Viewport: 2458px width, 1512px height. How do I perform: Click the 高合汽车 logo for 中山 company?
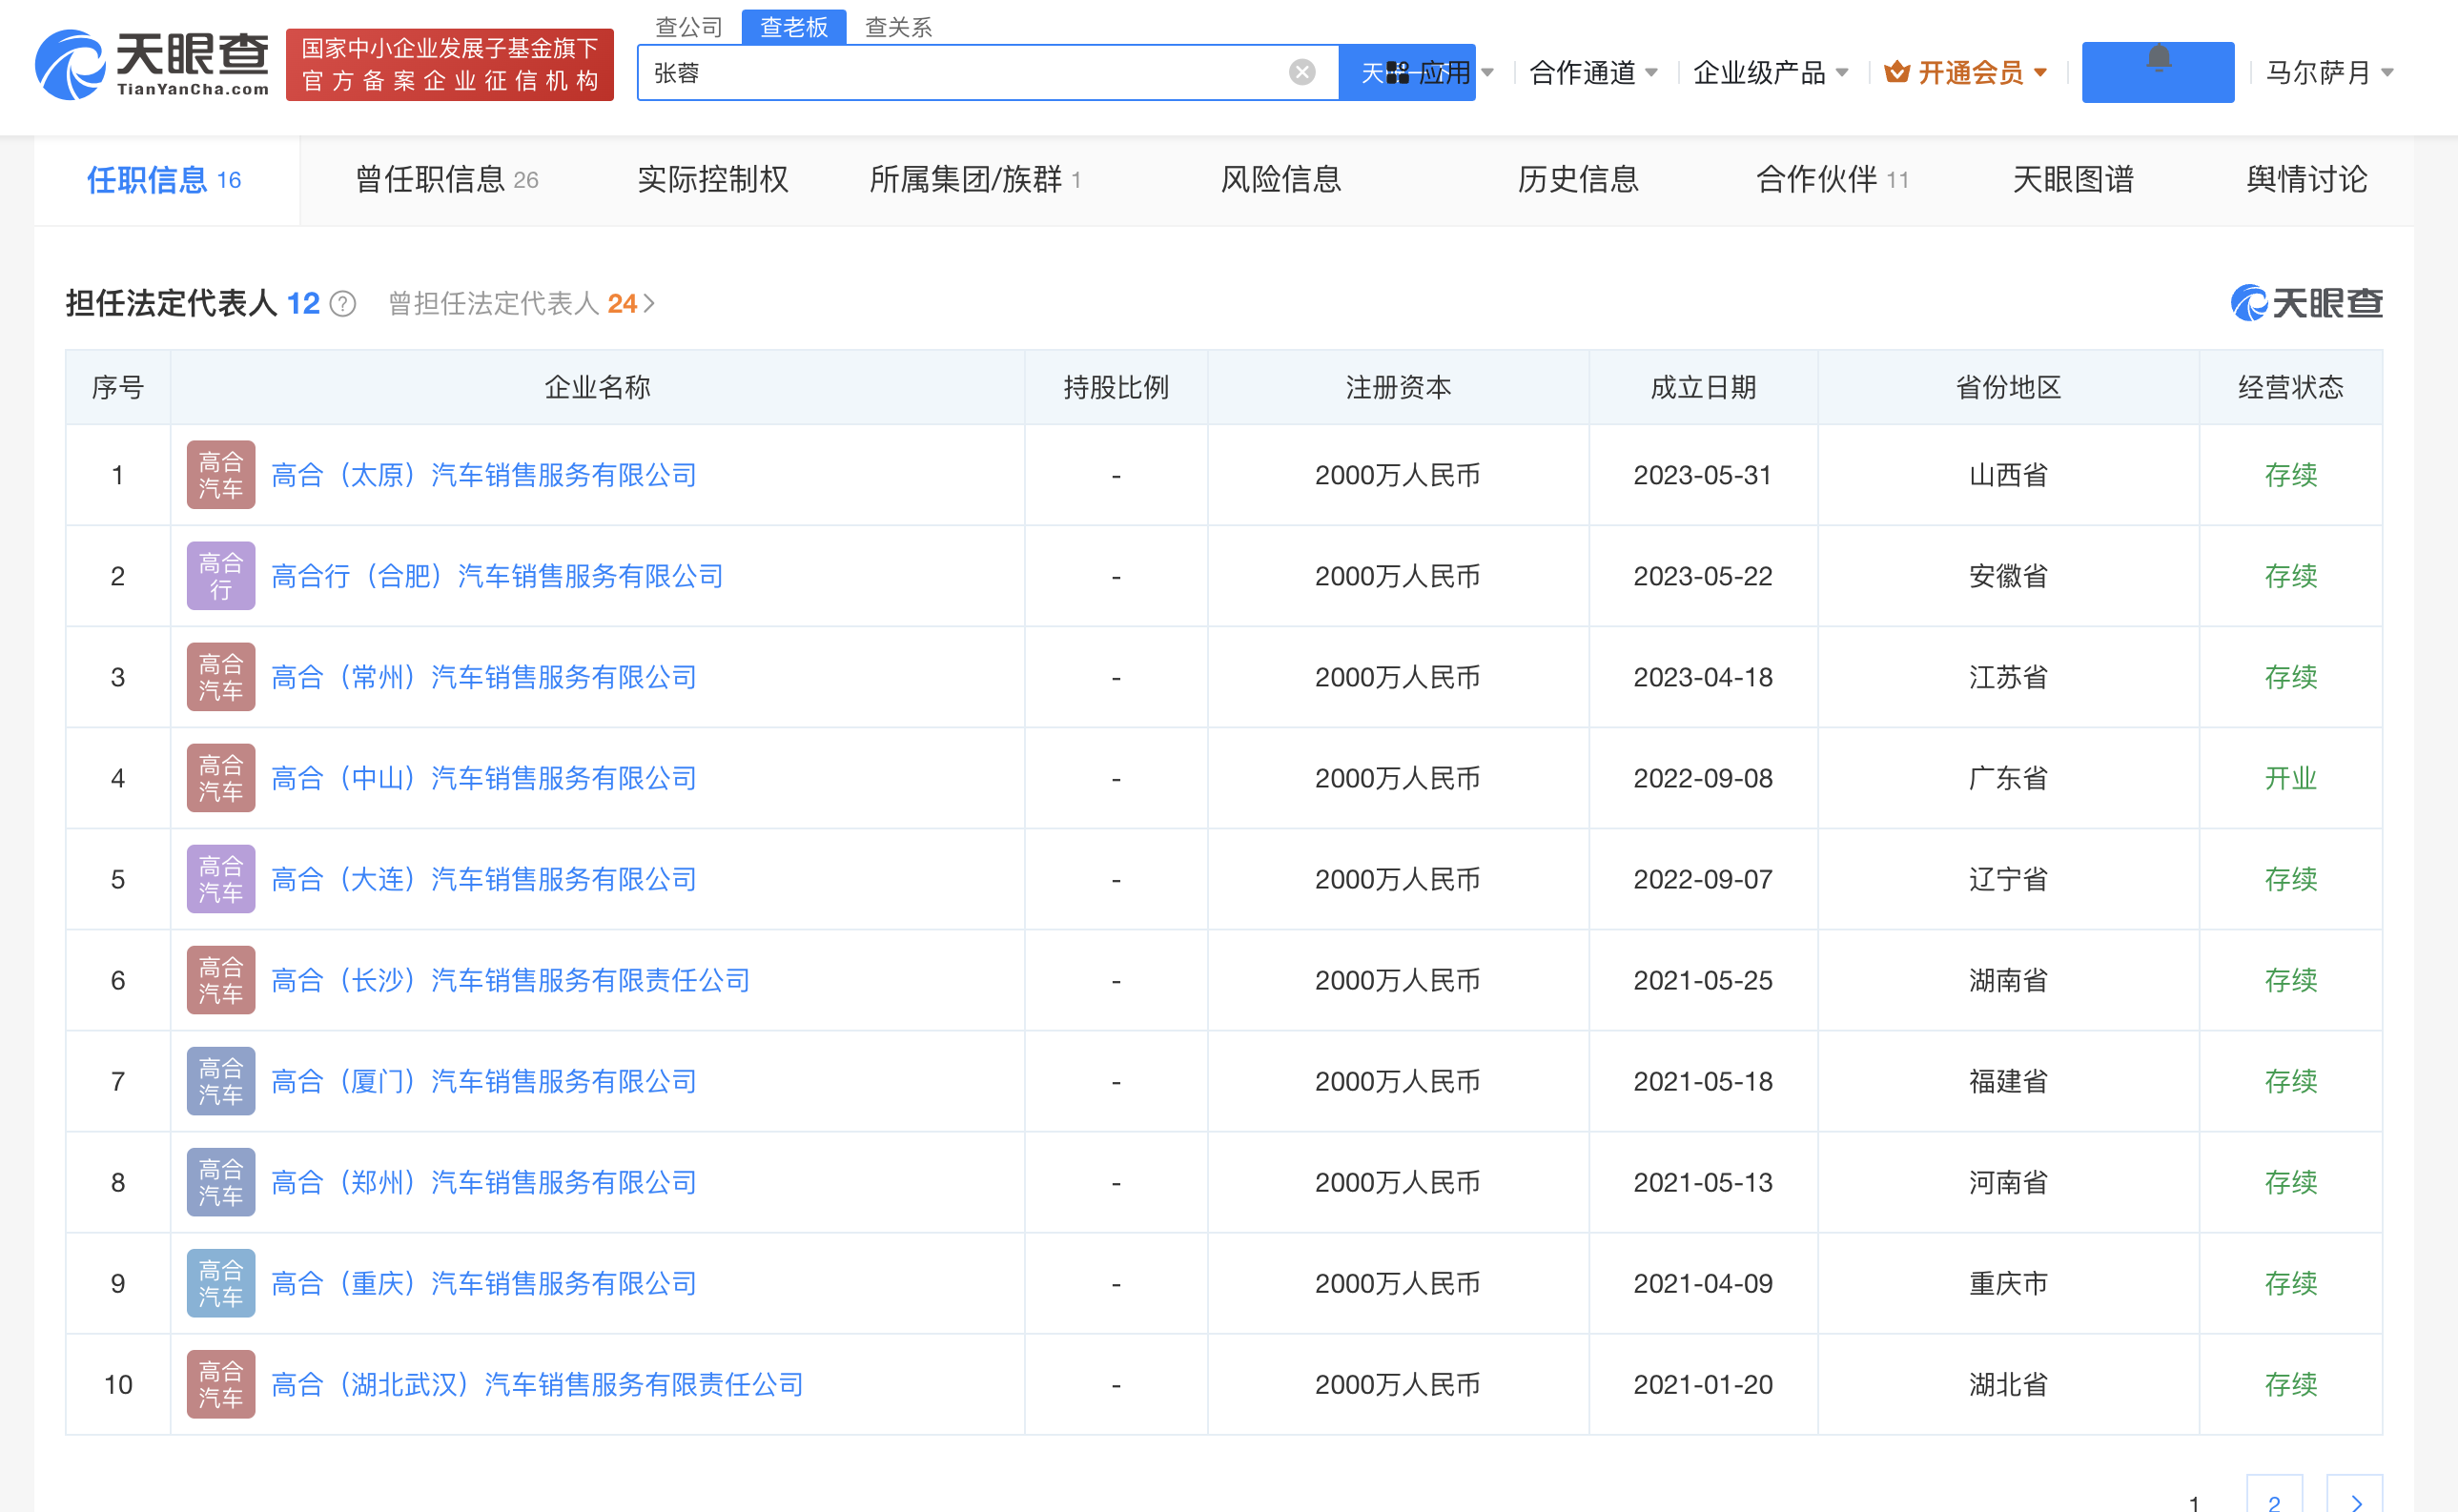[221, 778]
